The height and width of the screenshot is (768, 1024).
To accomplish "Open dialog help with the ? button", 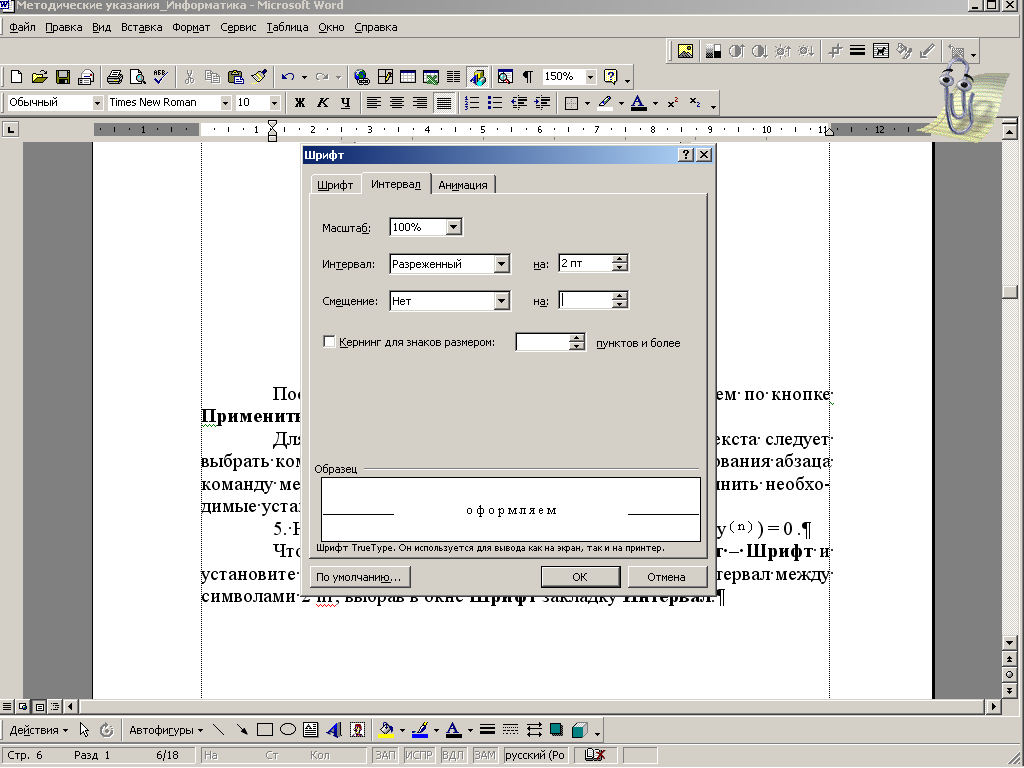I will point(685,155).
